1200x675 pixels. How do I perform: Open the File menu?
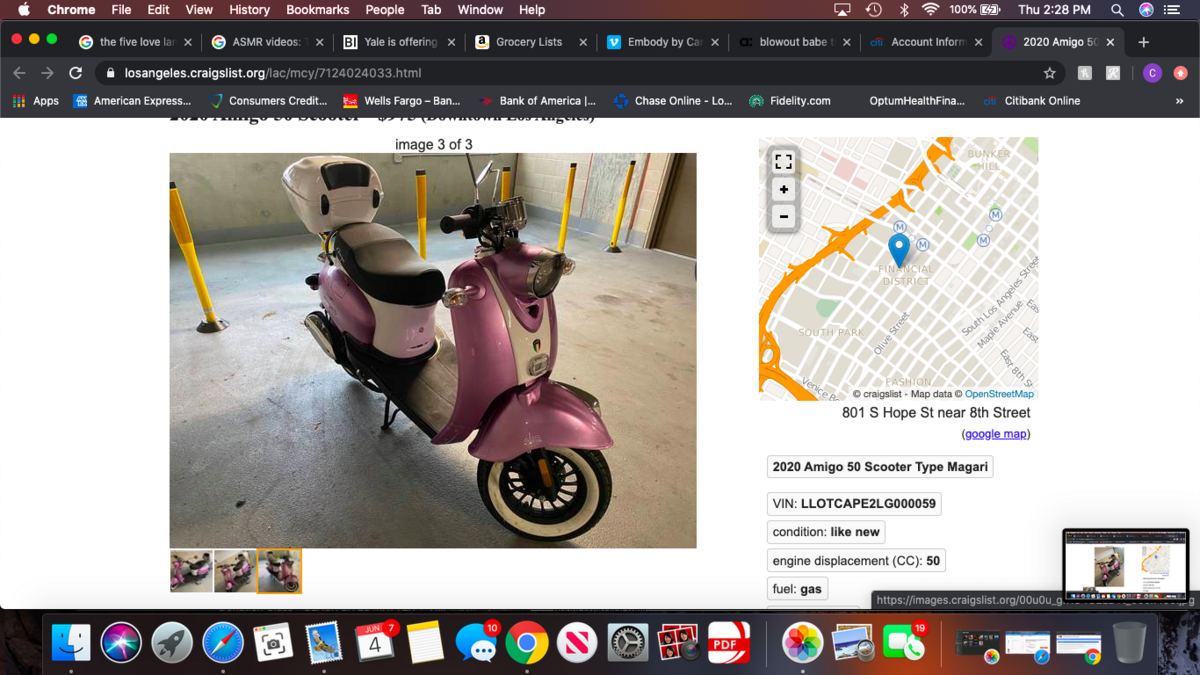121,10
